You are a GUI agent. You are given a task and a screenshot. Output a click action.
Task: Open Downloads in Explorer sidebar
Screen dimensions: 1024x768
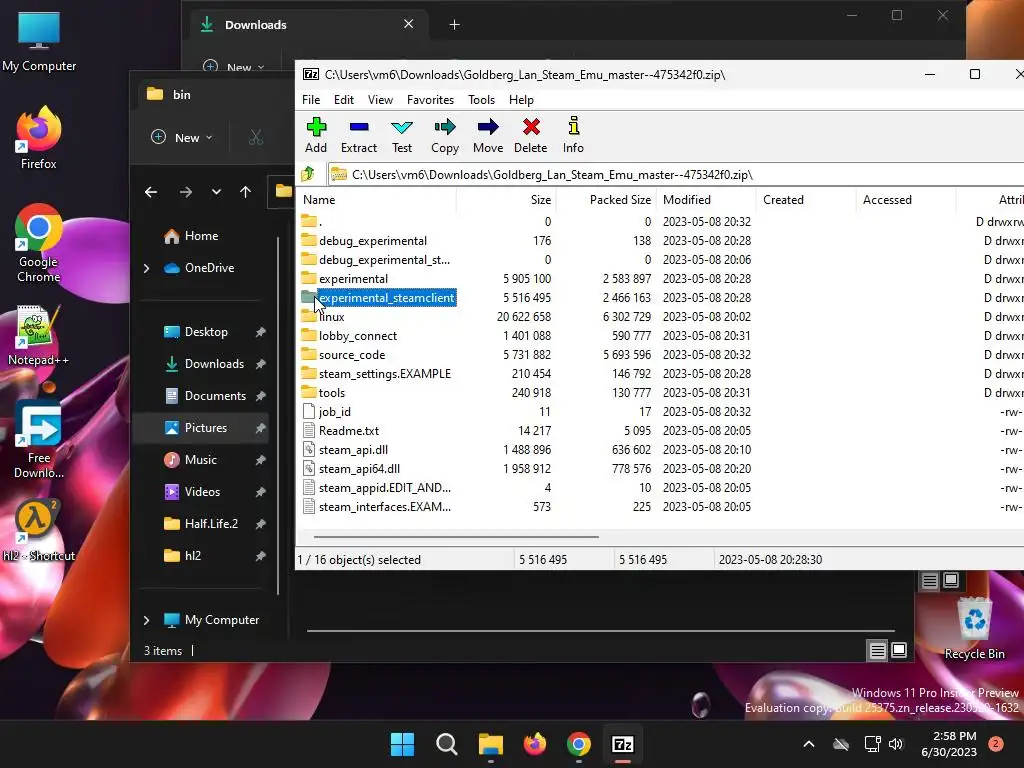214,364
